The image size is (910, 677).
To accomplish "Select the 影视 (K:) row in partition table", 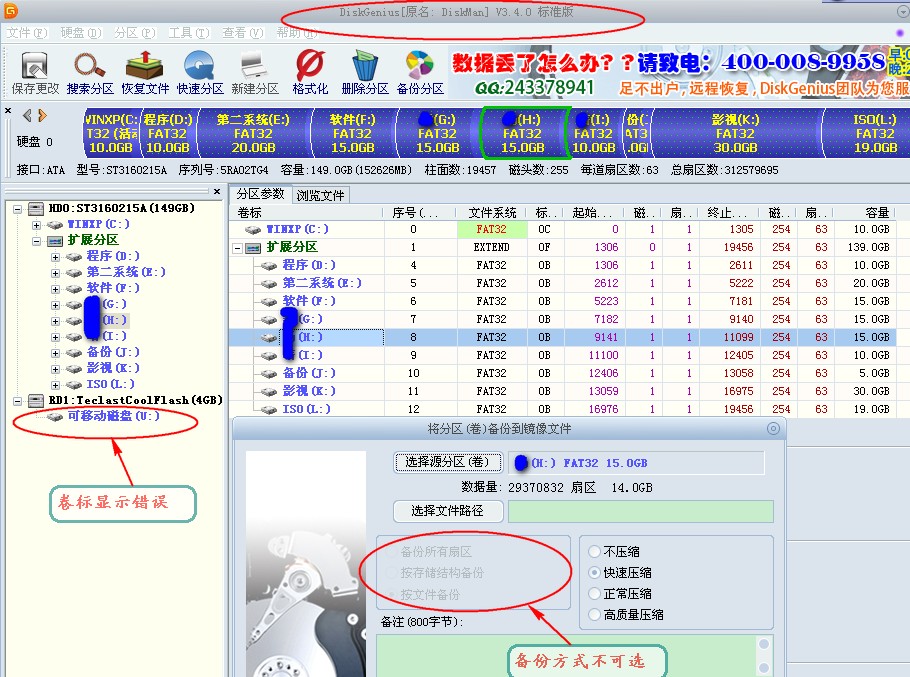I will click(562, 391).
